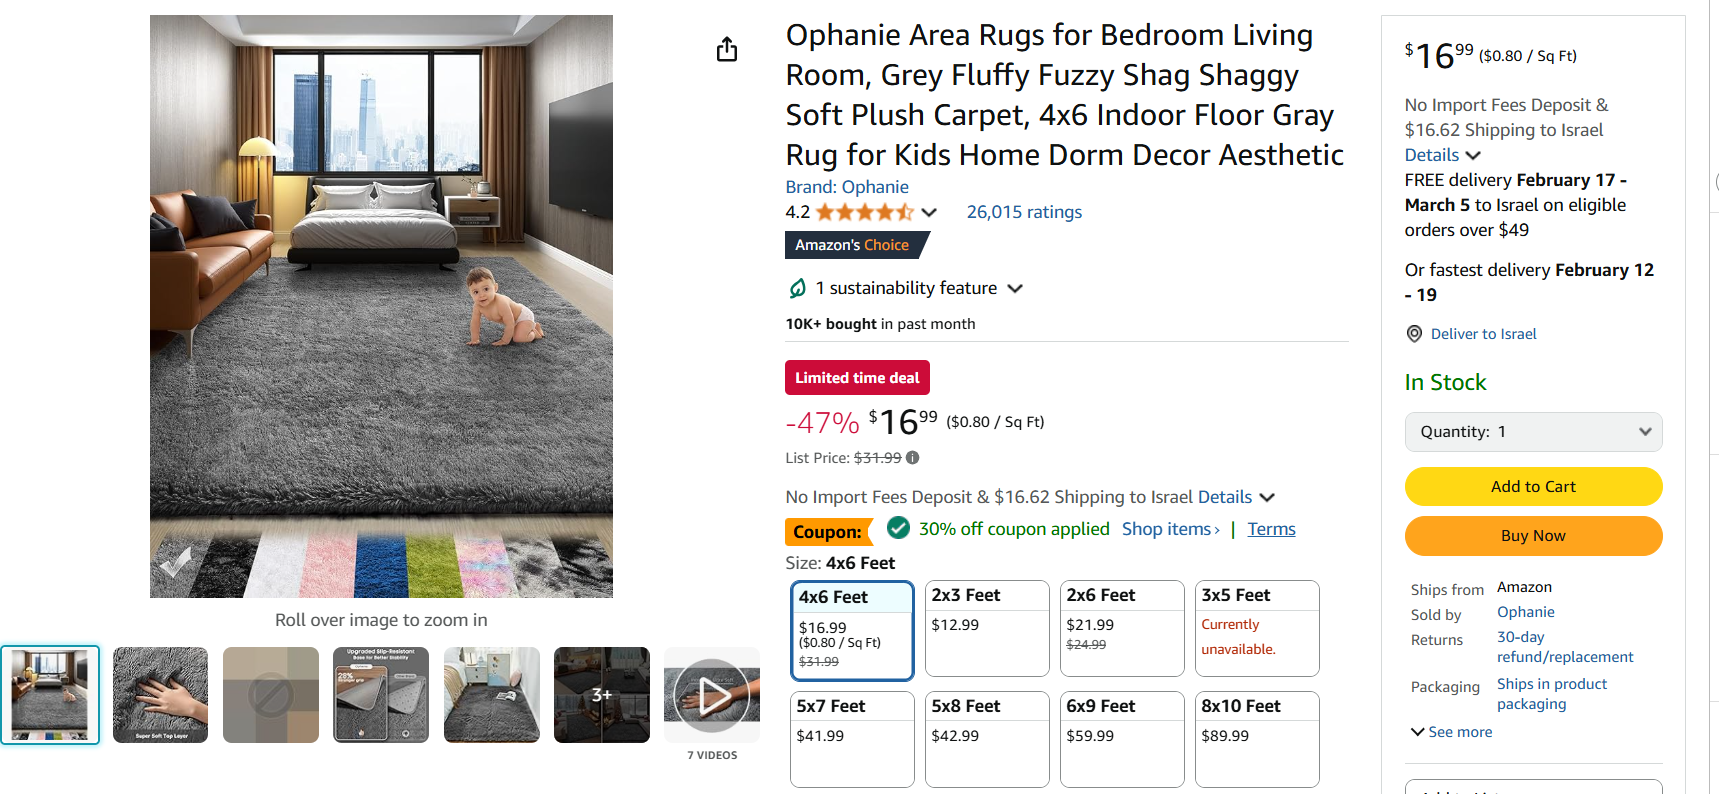The height and width of the screenshot is (794, 1719).
Task: Open the ratings breakdown chevron
Action: 929,212
